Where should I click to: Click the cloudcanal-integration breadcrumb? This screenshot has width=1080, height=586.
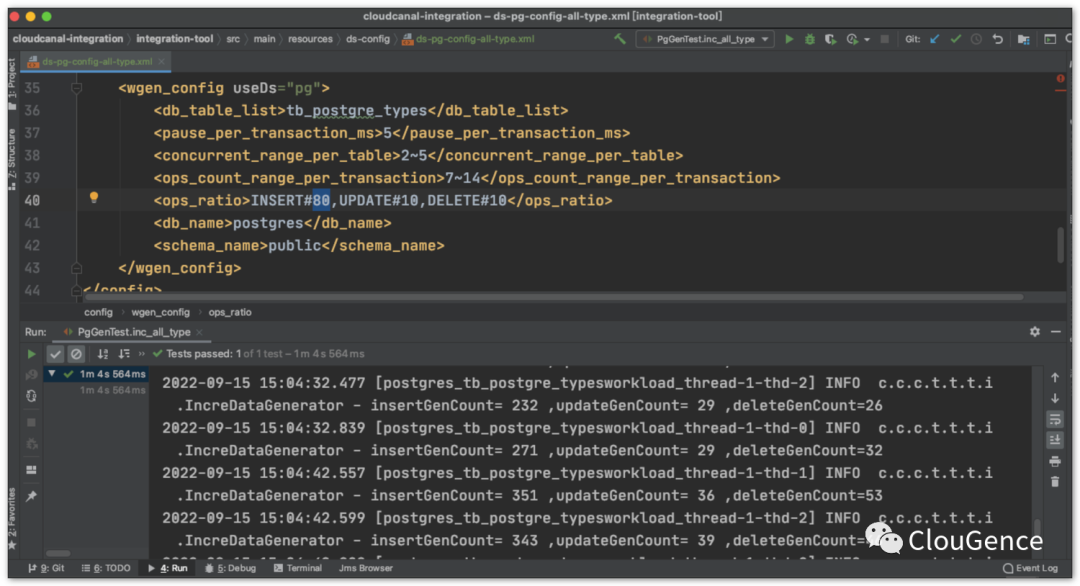click(68, 39)
